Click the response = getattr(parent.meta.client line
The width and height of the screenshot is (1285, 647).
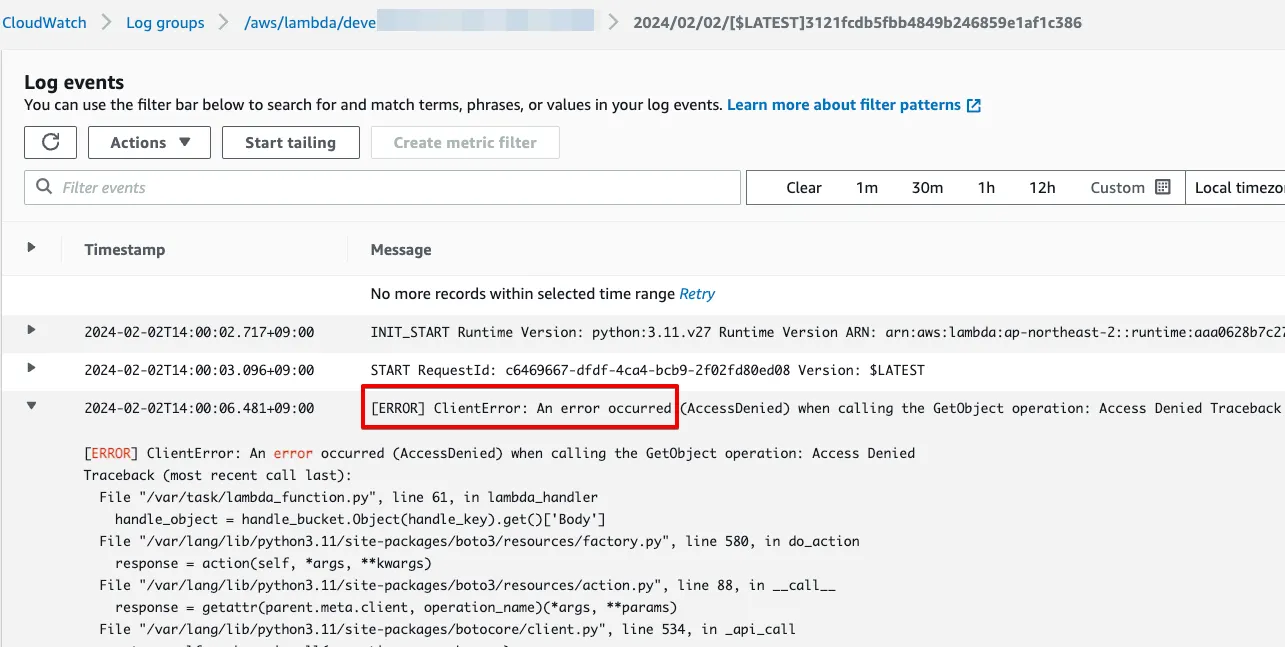pyautogui.click(x=396, y=607)
